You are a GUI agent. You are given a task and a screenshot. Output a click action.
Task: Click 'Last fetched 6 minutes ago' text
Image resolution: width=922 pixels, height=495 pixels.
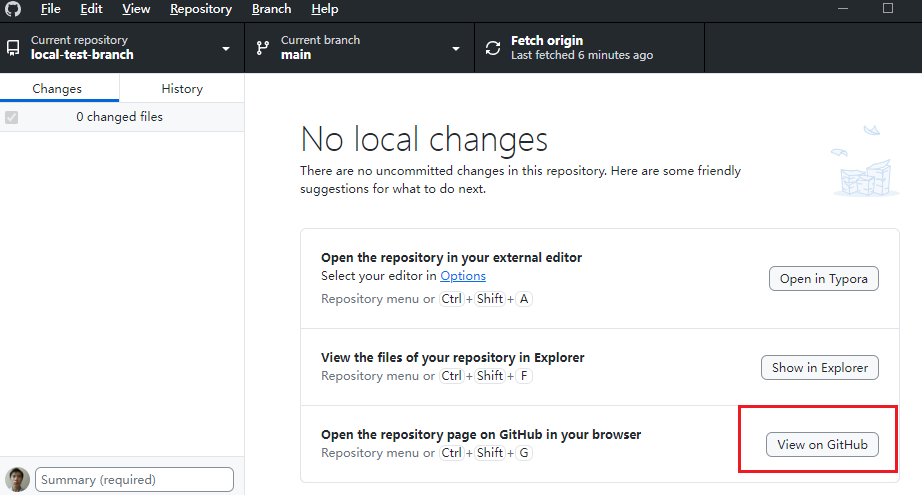click(x=582, y=55)
